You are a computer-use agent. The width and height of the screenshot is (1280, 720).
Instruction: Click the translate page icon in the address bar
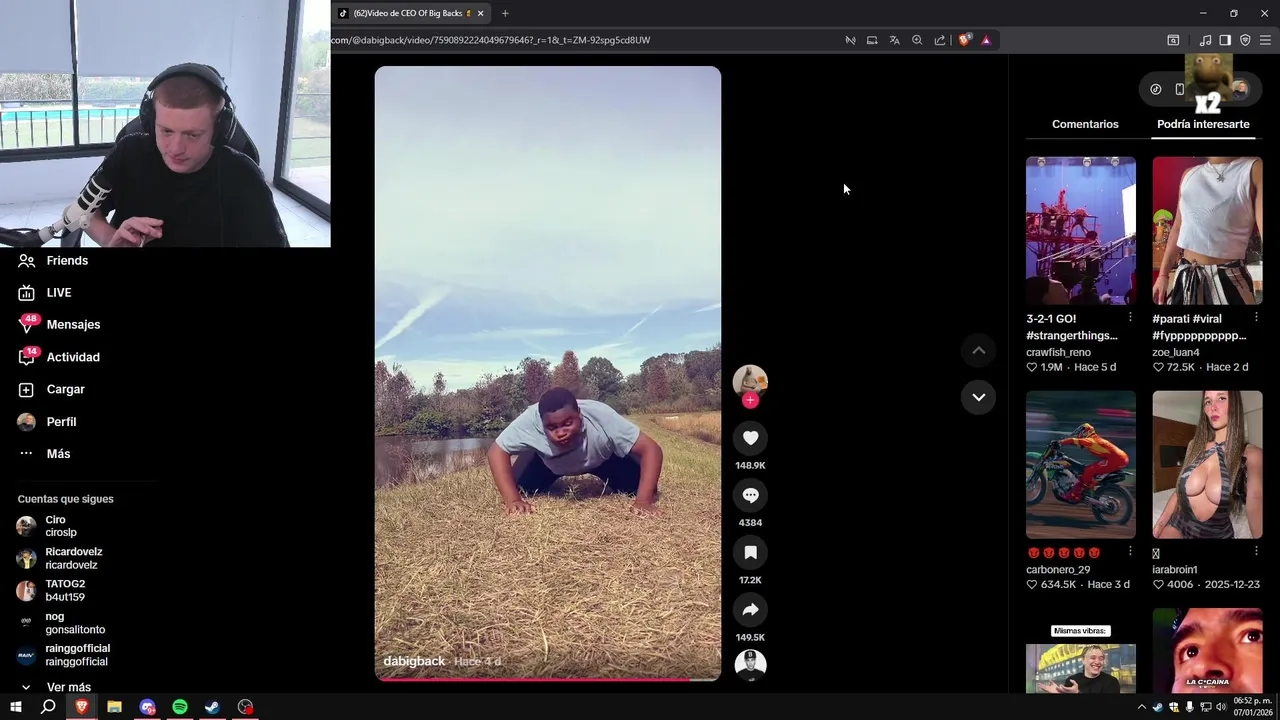click(x=894, y=40)
